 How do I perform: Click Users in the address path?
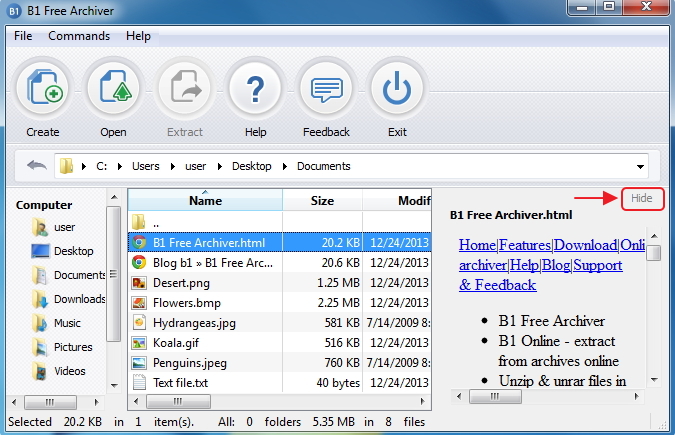click(x=146, y=166)
